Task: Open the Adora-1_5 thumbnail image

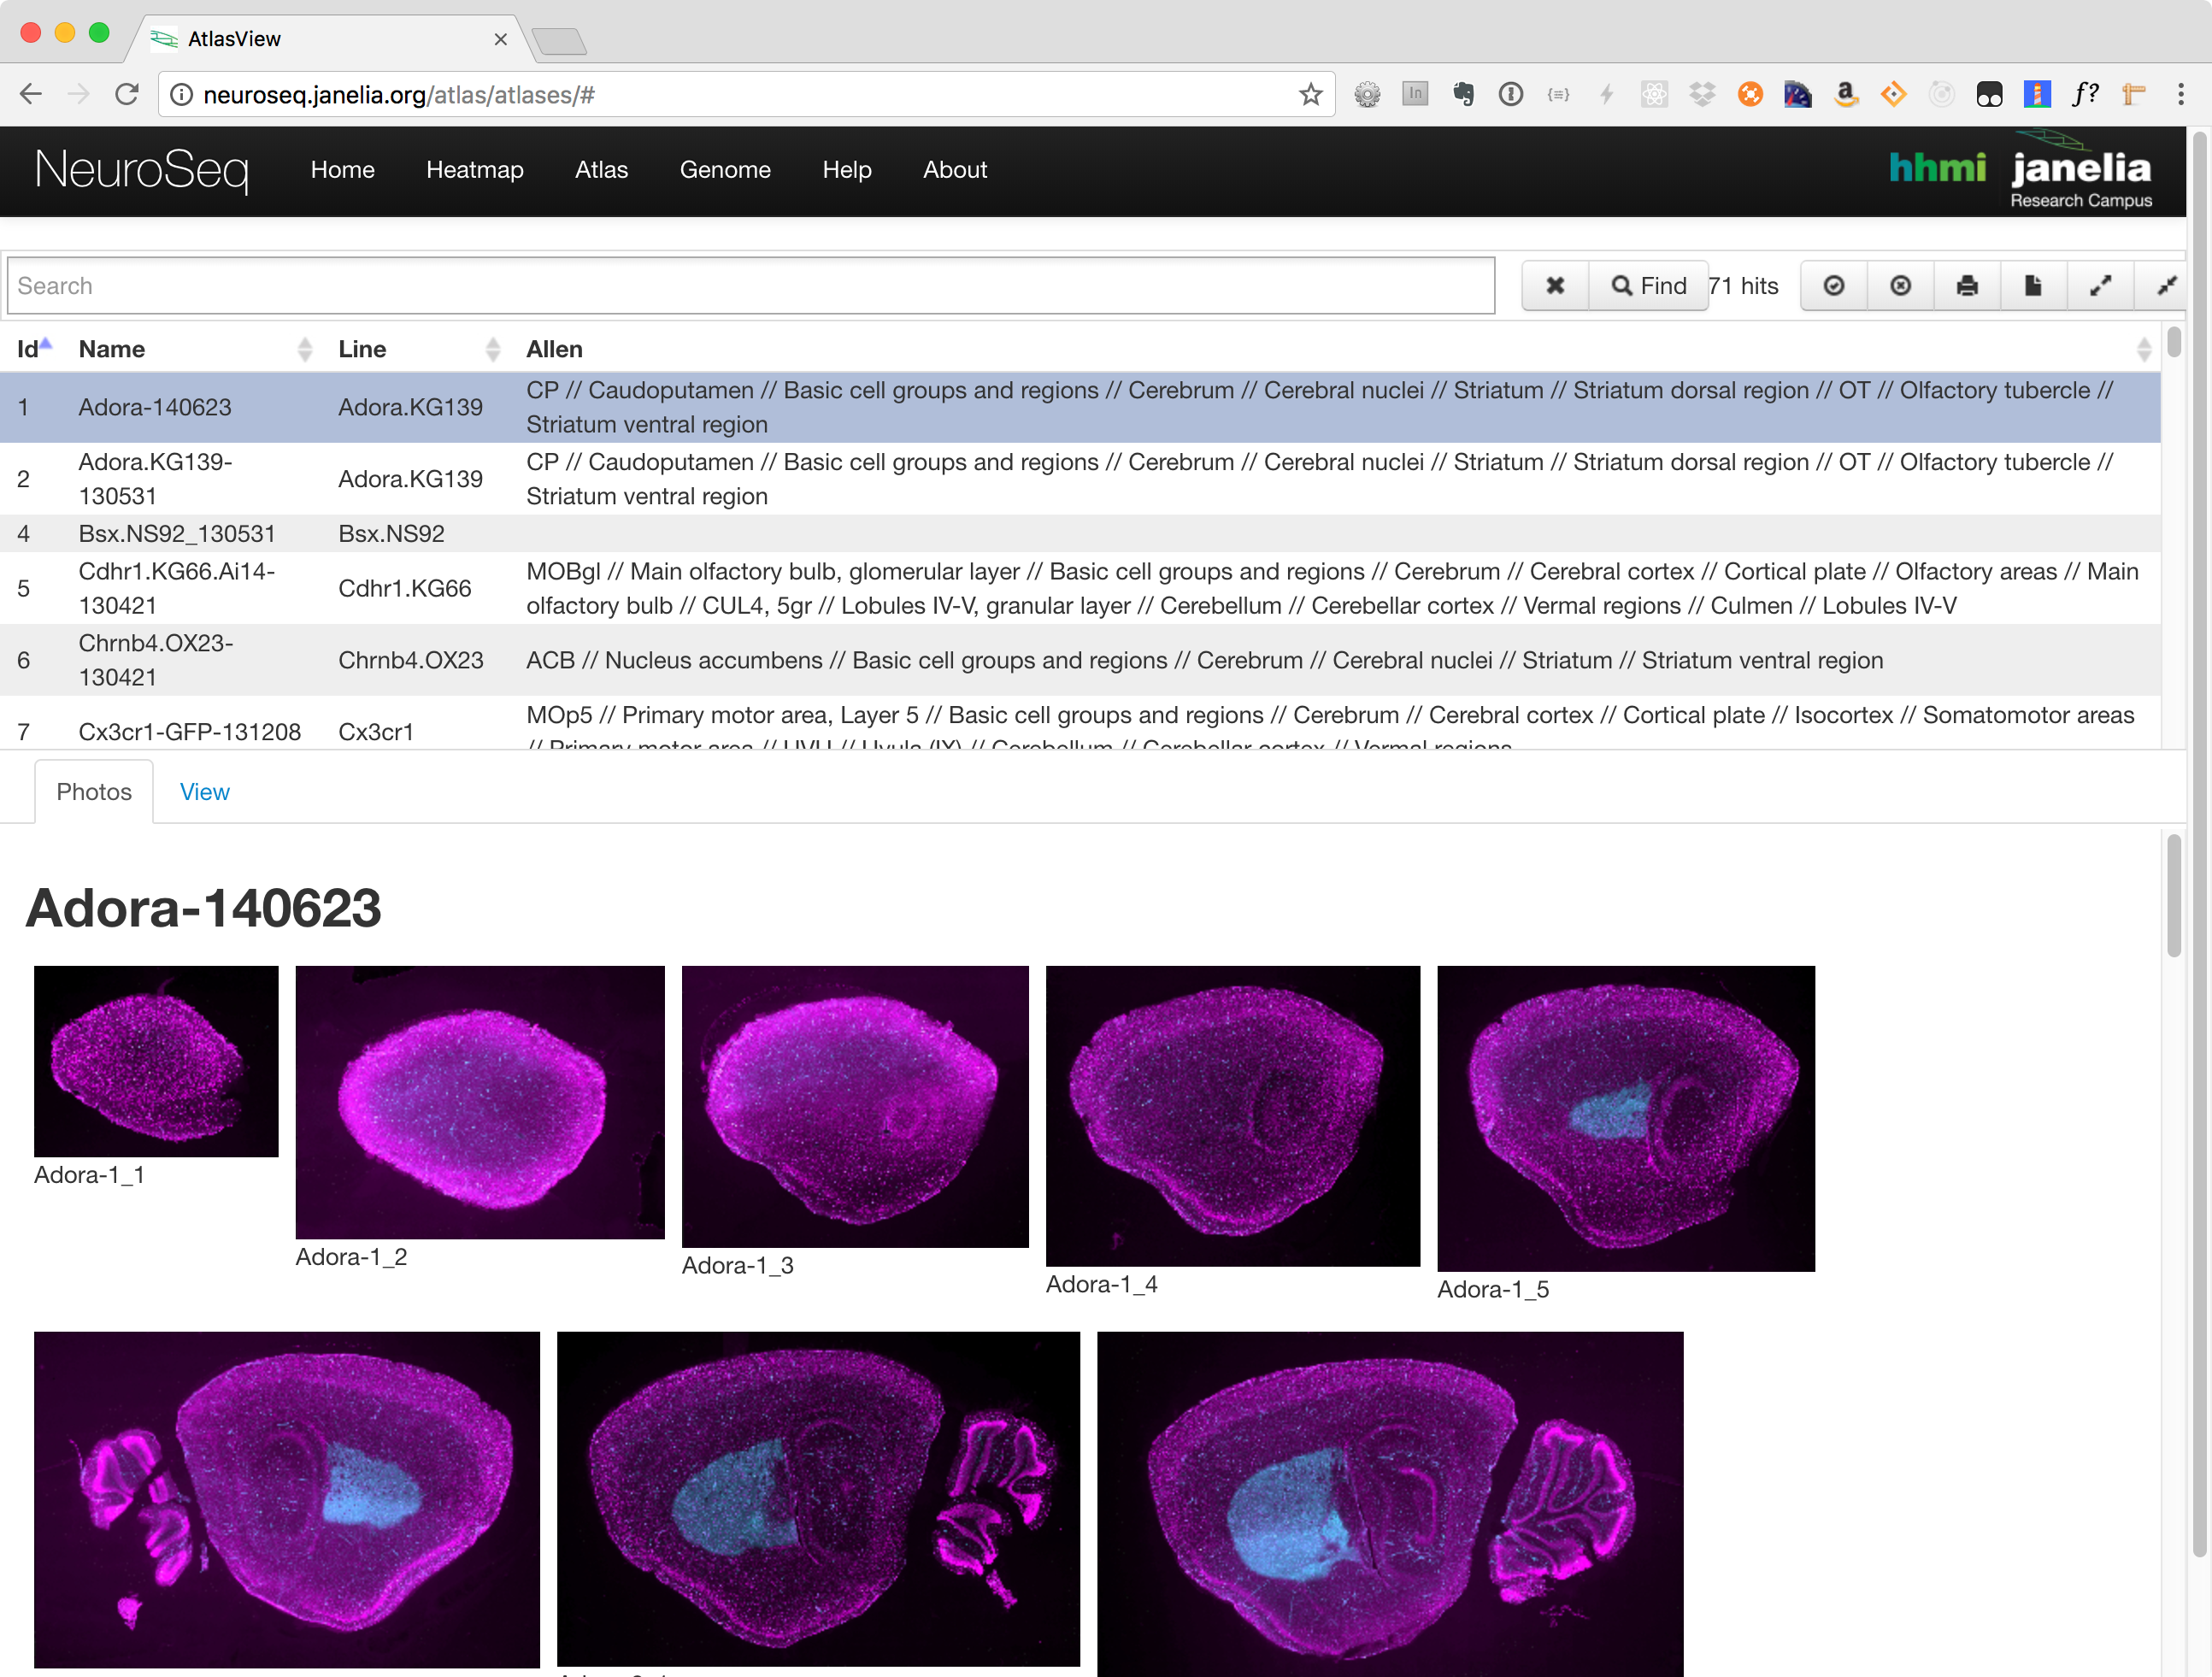Action: pos(1626,1118)
